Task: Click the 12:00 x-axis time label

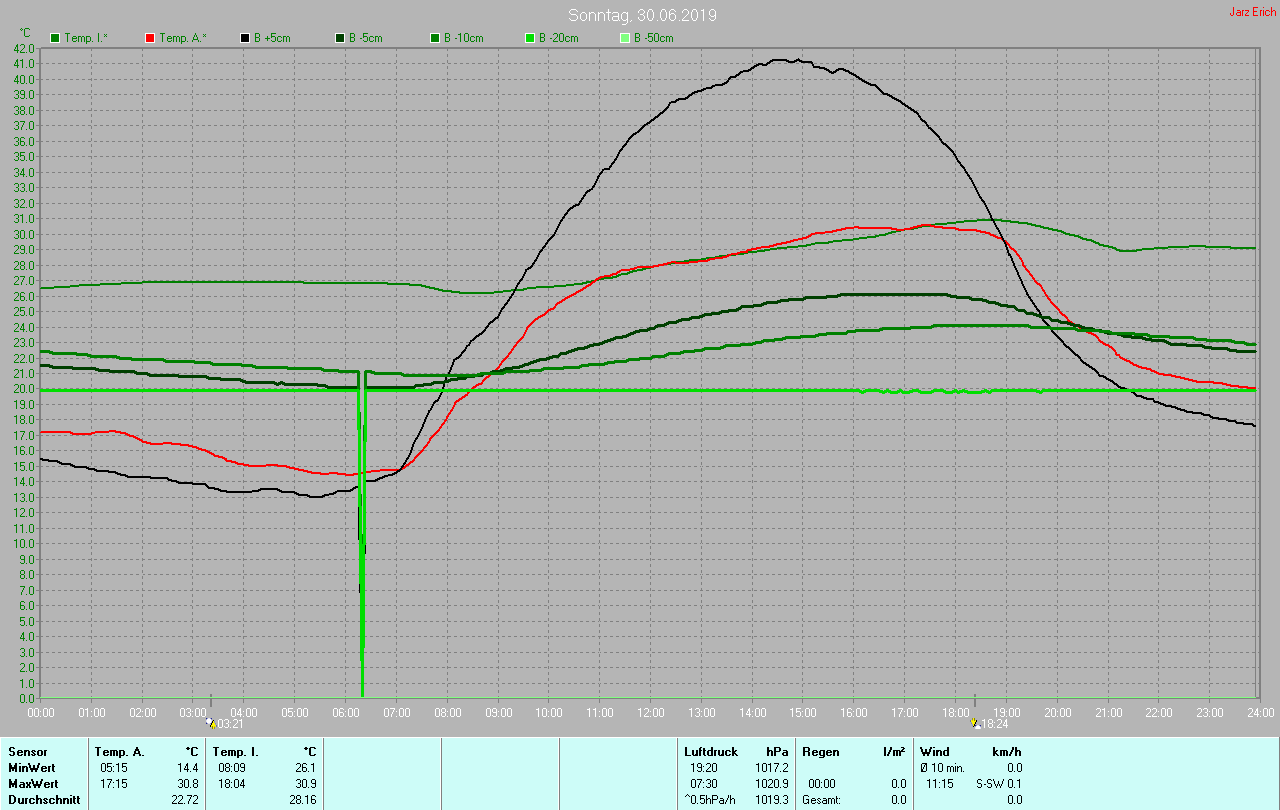Action: coord(651,712)
